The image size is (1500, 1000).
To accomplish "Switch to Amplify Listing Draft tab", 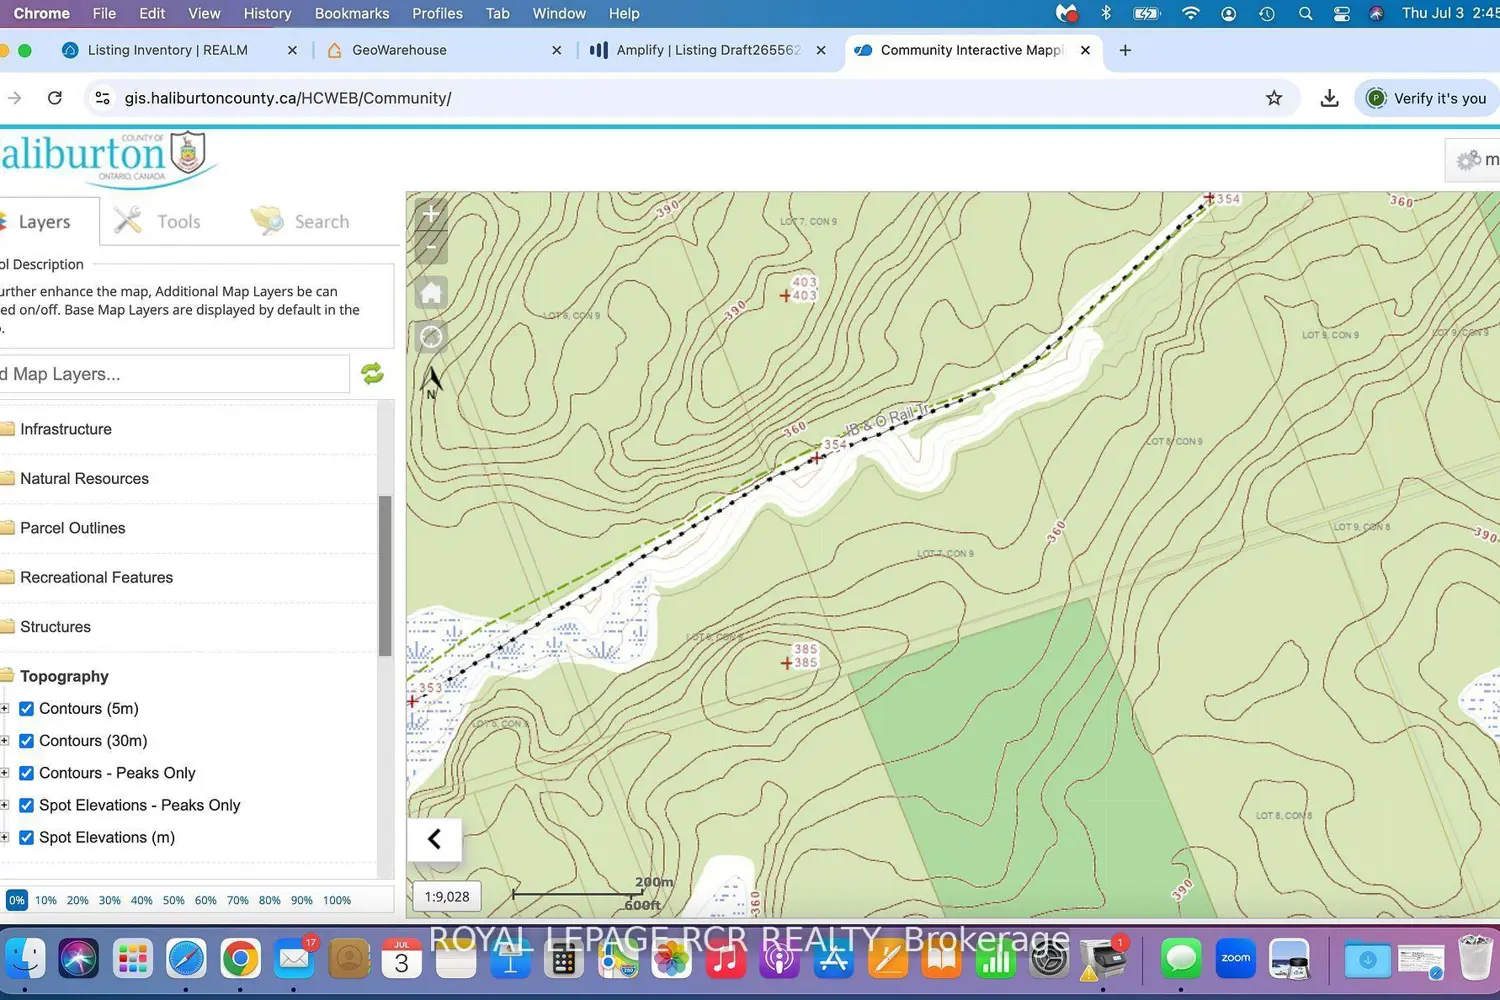I will point(708,50).
